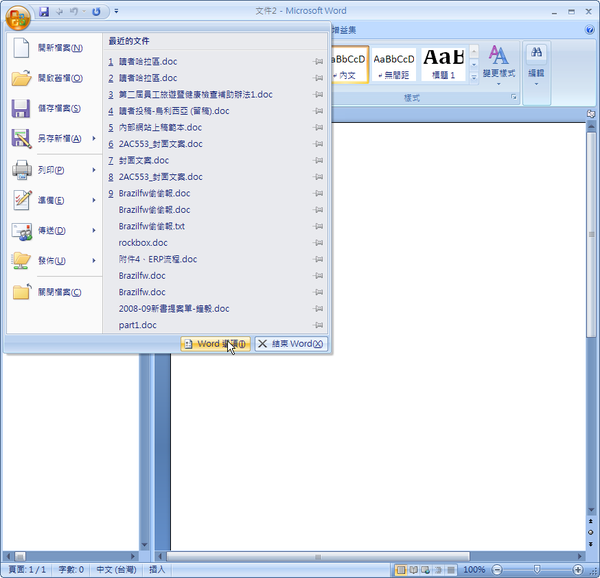Screen dimensions: 600x578
Task: Pin 附件4 - ERP流程.doc to the list
Action: coord(318,259)
